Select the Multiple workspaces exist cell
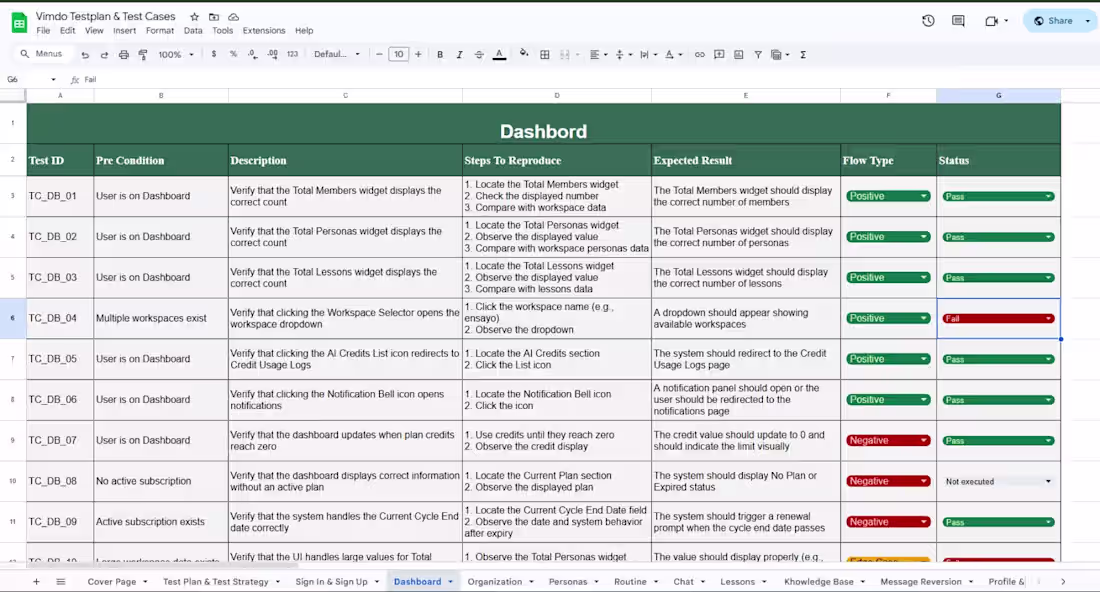The width and height of the screenshot is (1100, 592). tap(161, 318)
